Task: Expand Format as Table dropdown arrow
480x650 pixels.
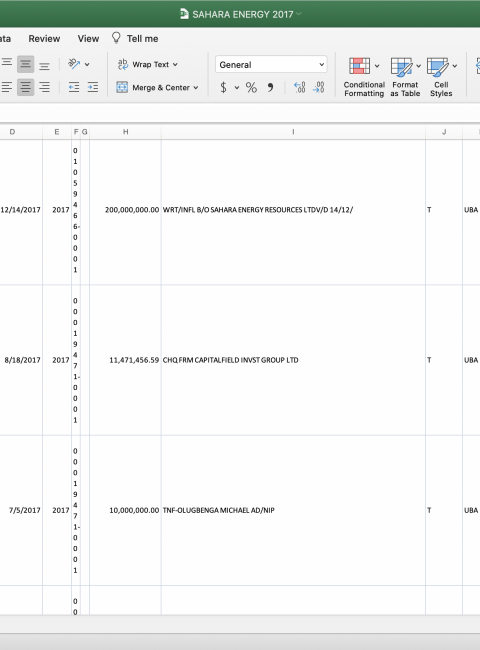Action: tap(418, 66)
